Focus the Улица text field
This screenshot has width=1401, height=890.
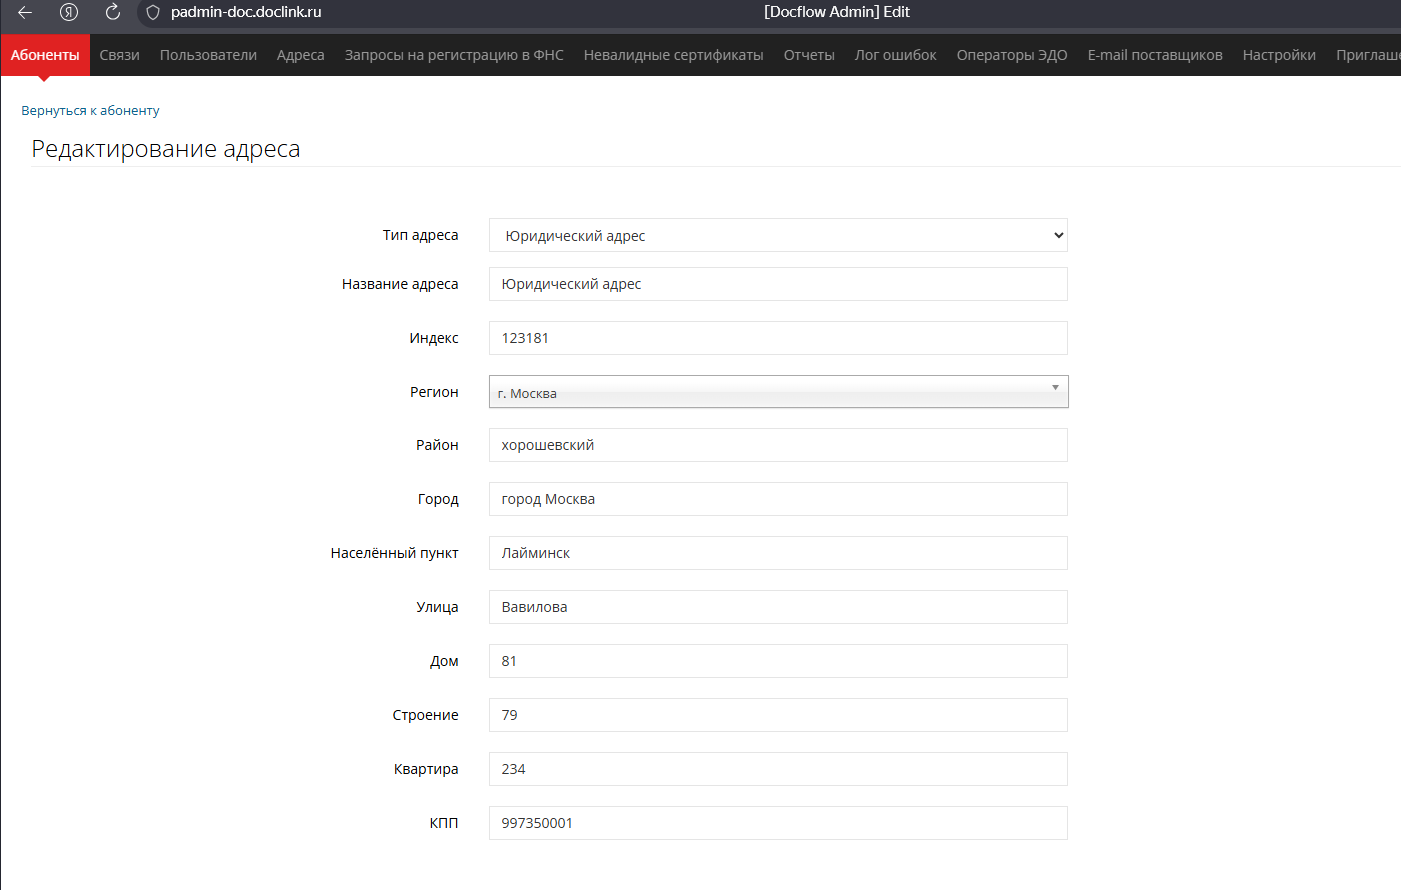777,607
